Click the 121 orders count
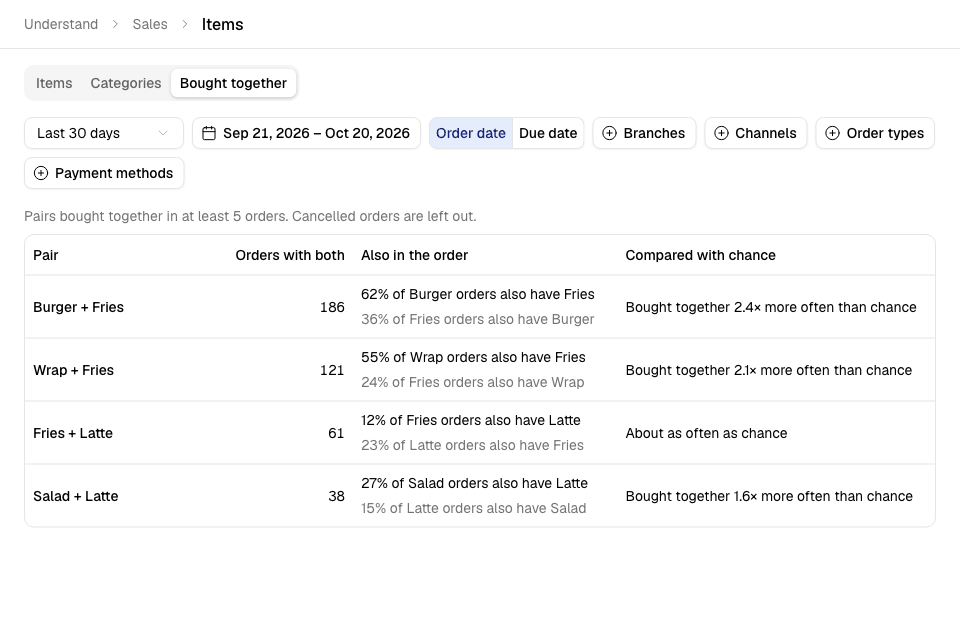The height and width of the screenshot is (640, 960). point(332,371)
